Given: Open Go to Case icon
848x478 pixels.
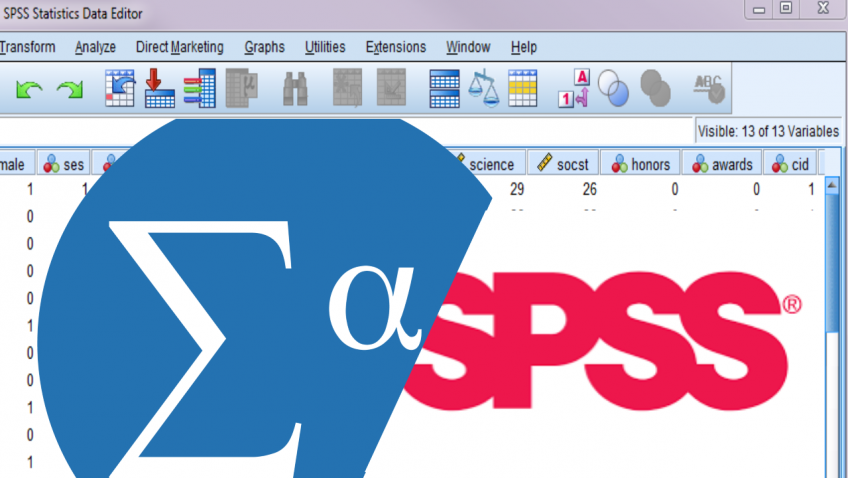Looking at the screenshot, I should [x=120, y=88].
